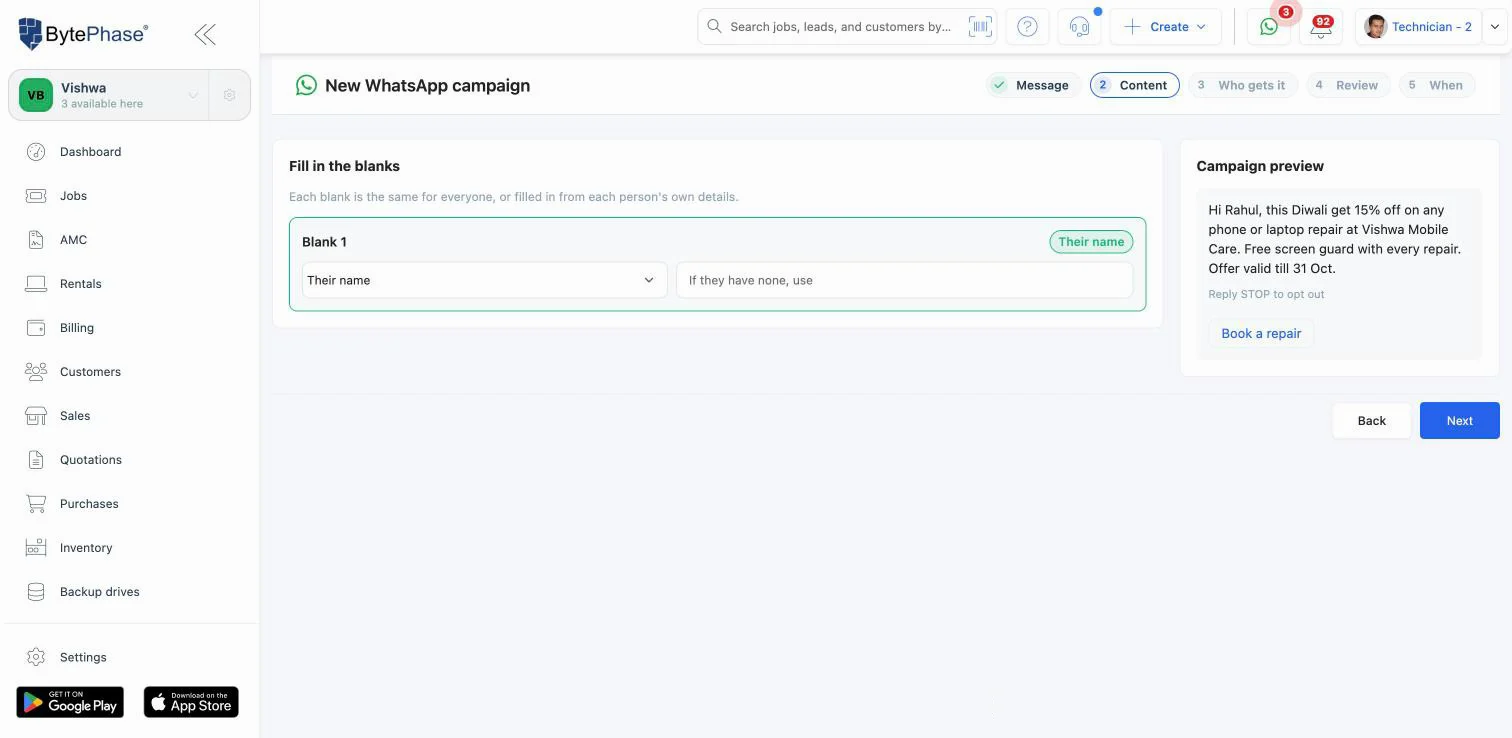Click the 'Campaign preview' heading
This screenshot has height=738, width=1512.
(x=1260, y=166)
